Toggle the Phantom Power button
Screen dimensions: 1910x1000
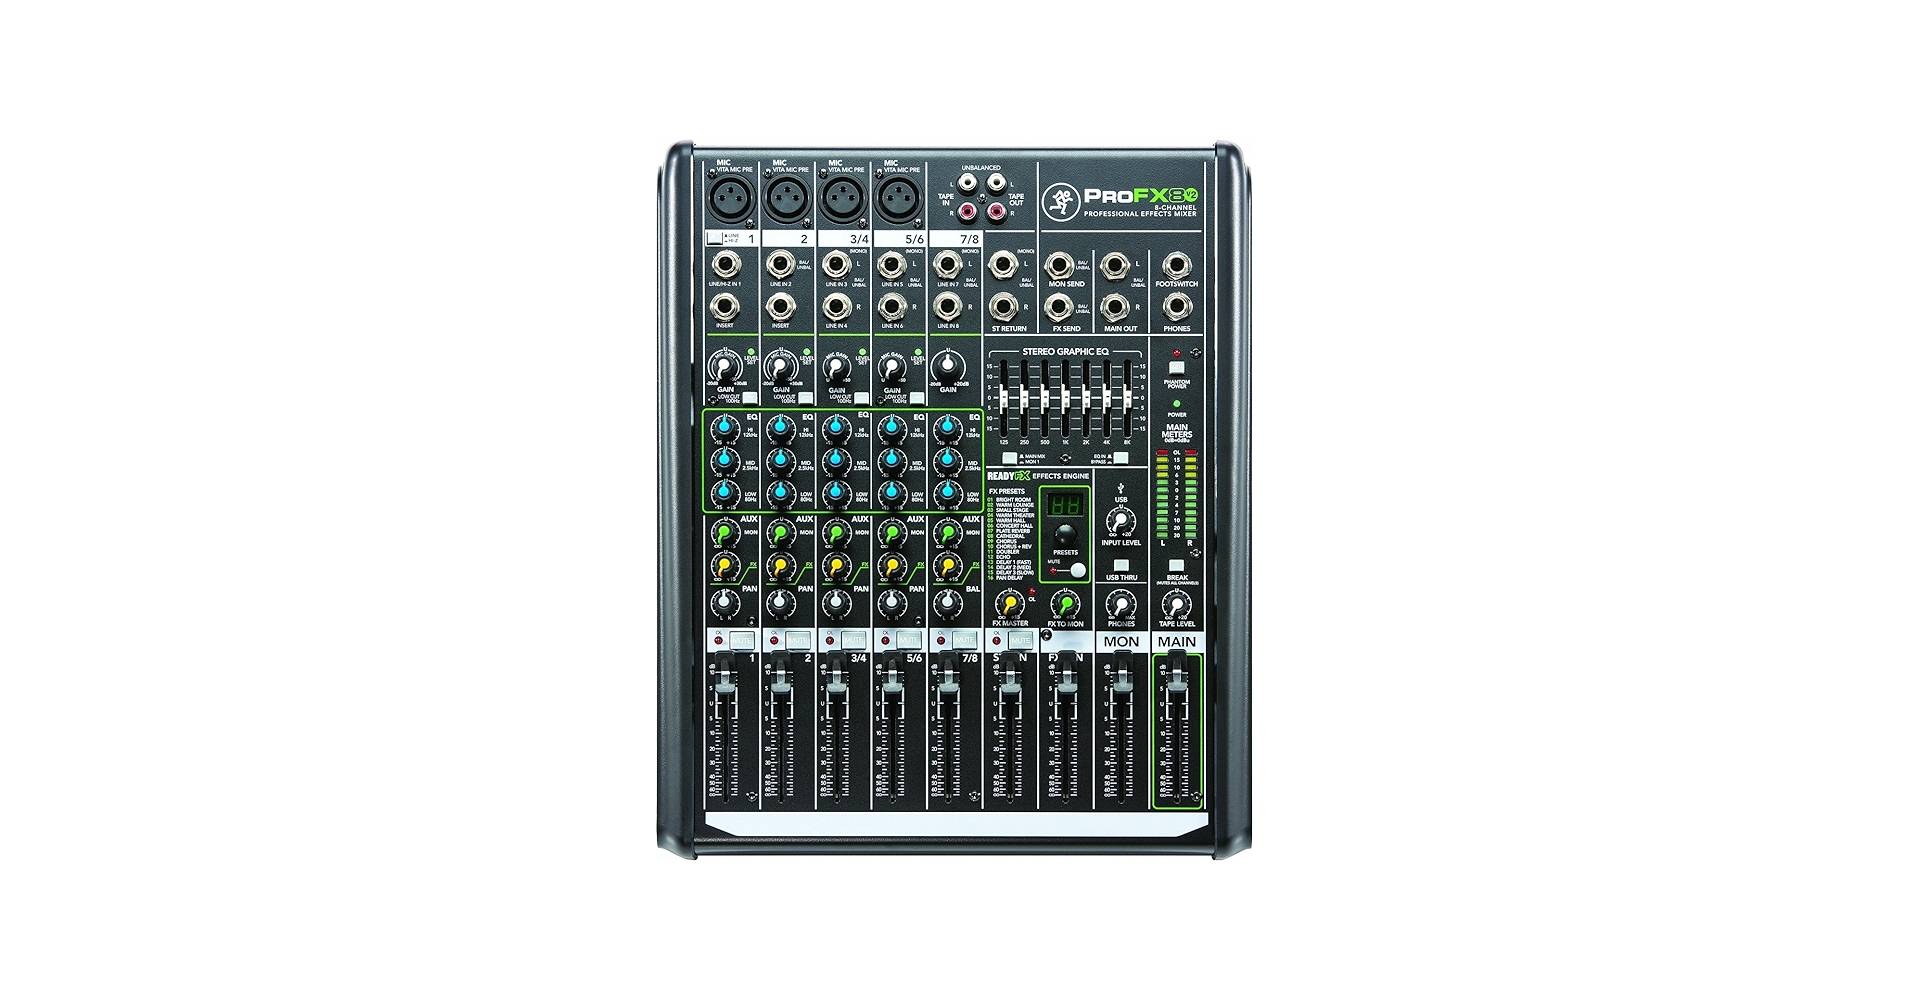point(1176,367)
